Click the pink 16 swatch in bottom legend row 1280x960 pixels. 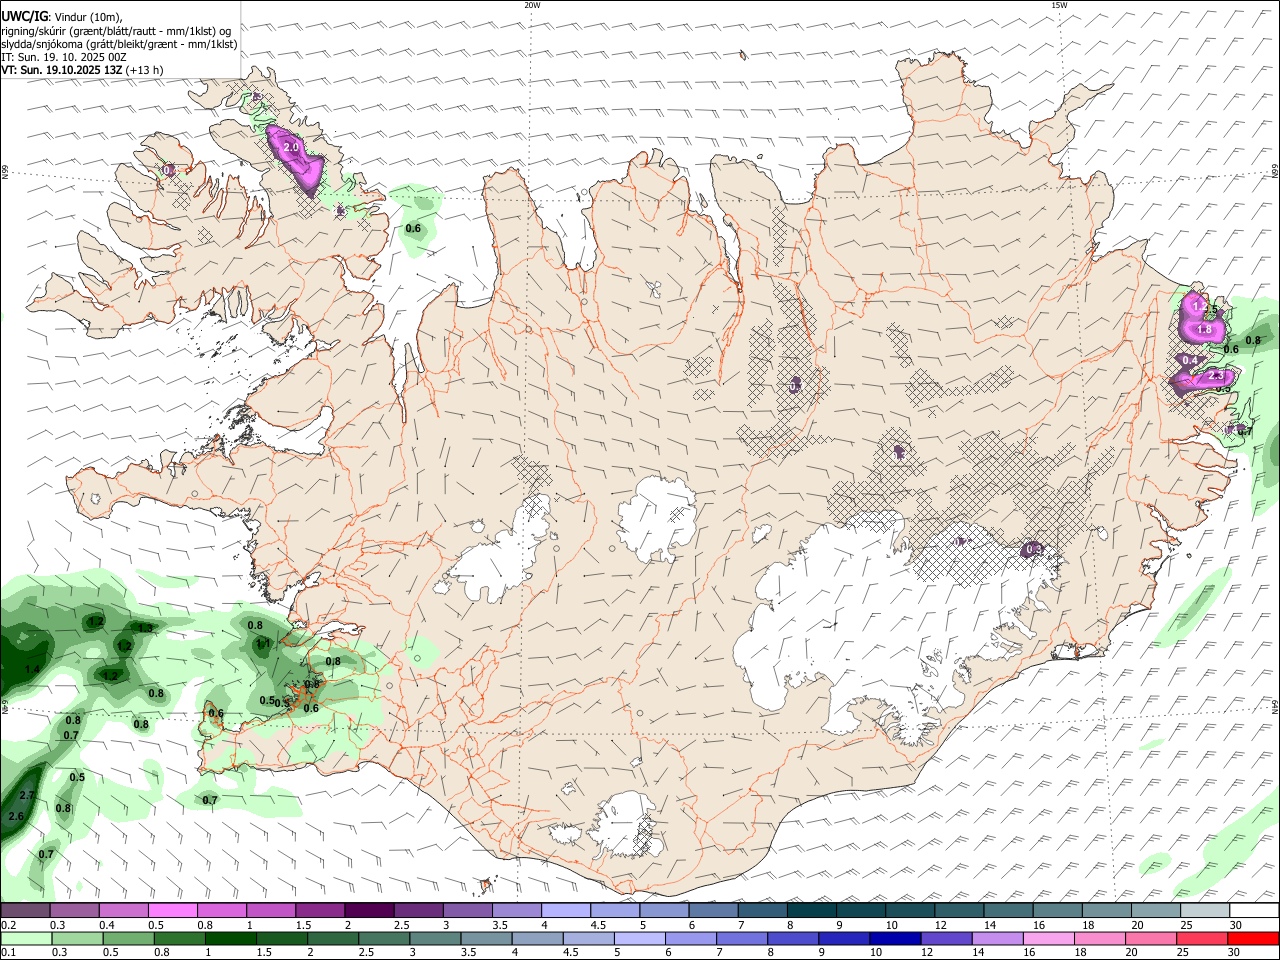pos(1048,939)
